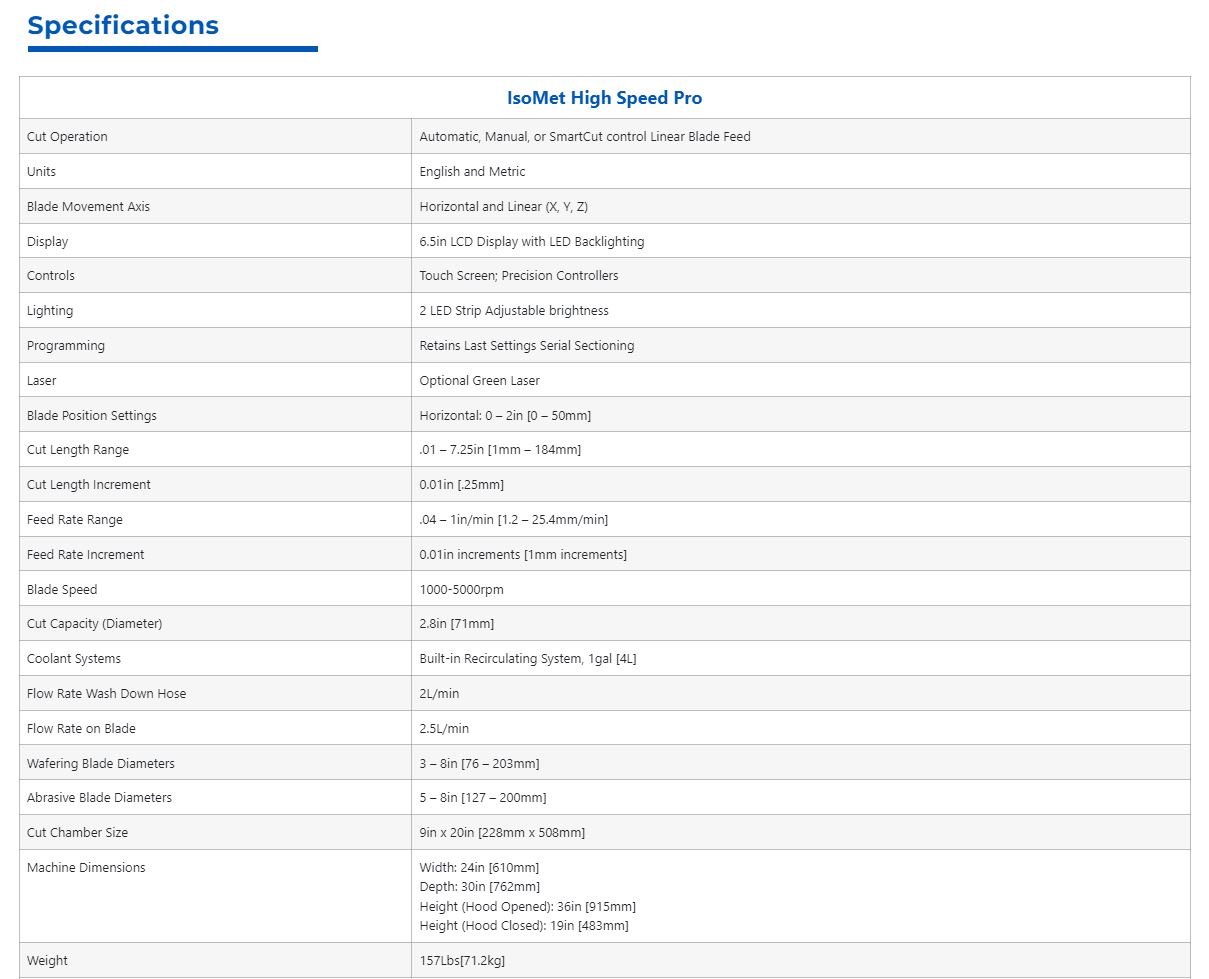The width and height of the screenshot is (1209, 979).
Task: Select '.01 – 7.25in [1mm – 184mm]' value
Action: [x=500, y=450]
